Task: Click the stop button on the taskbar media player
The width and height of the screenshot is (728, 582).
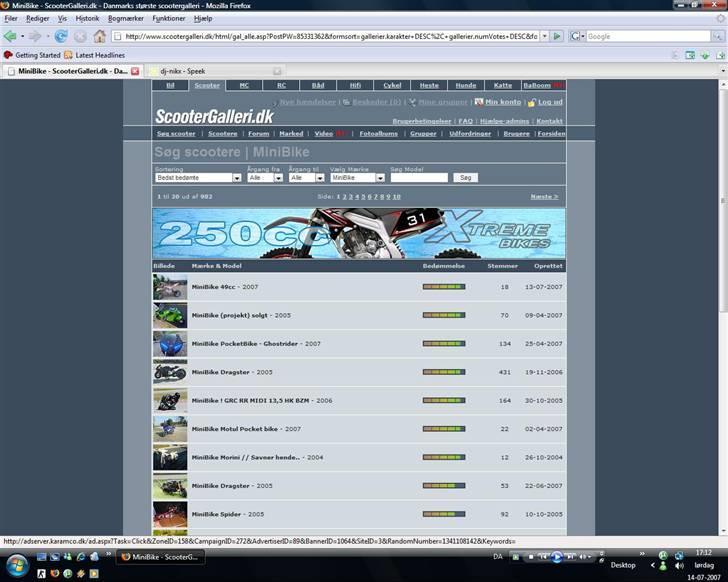Action: pyautogui.click(x=531, y=556)
